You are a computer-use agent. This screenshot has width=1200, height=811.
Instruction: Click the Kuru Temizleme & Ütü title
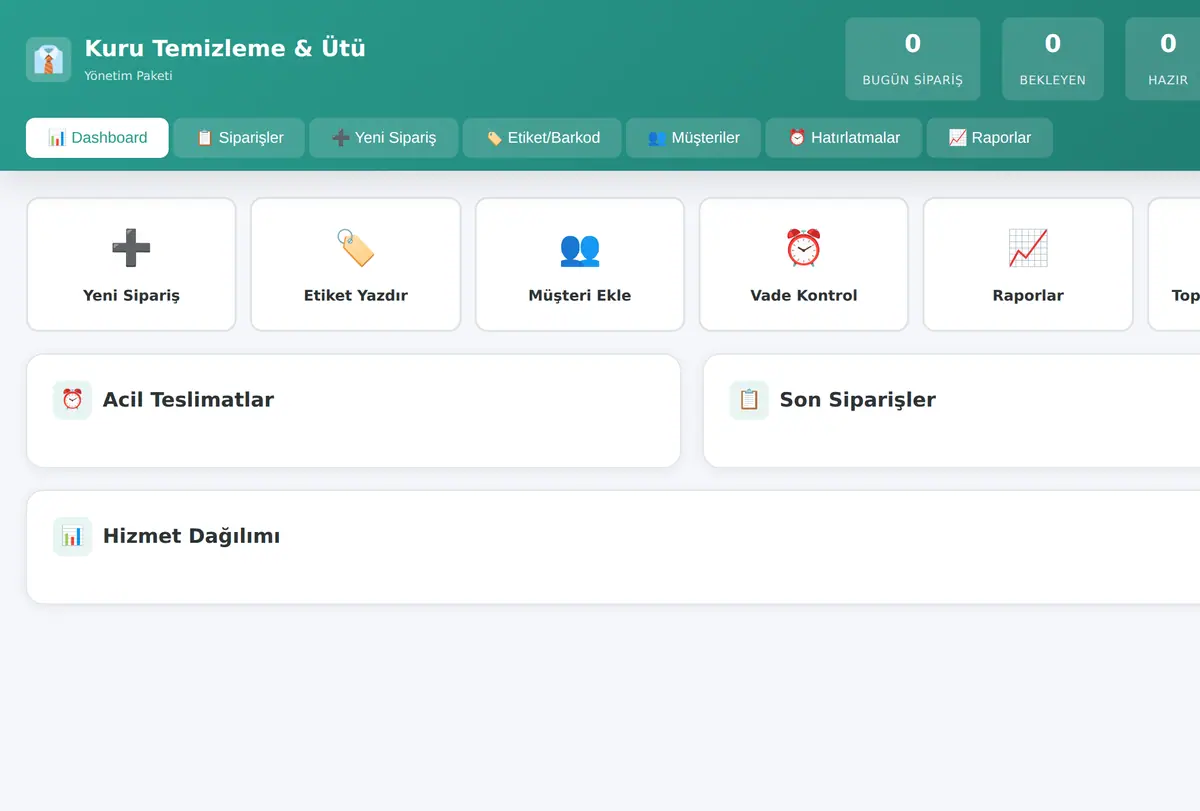click(225, 48)
